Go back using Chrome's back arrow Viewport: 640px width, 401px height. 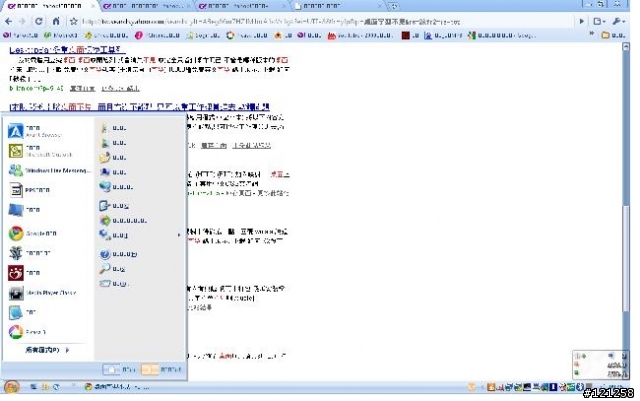tap(9, 21)
